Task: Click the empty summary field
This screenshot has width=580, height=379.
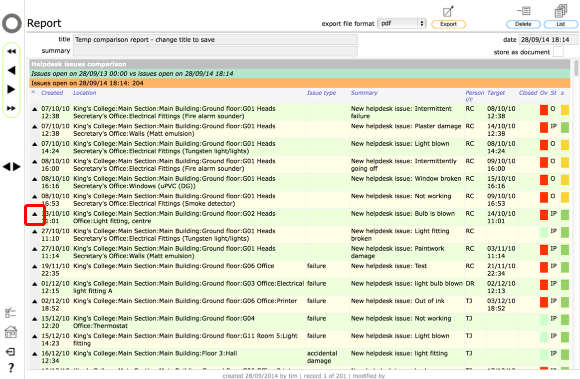Action: tap(215, 51)
